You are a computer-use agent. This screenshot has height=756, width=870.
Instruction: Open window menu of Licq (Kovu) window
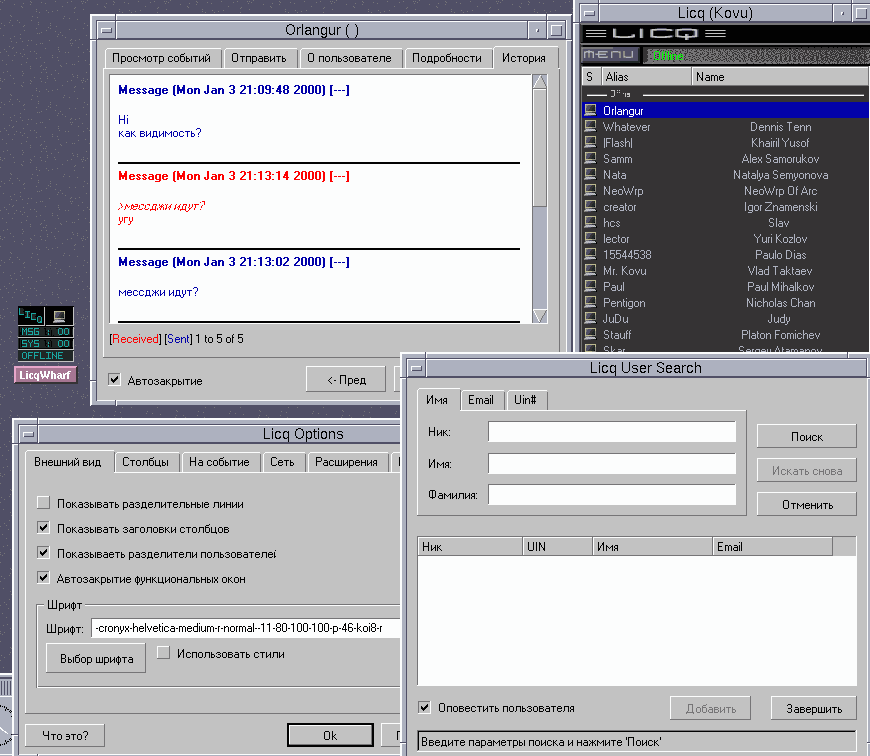(x=589, y=13)
